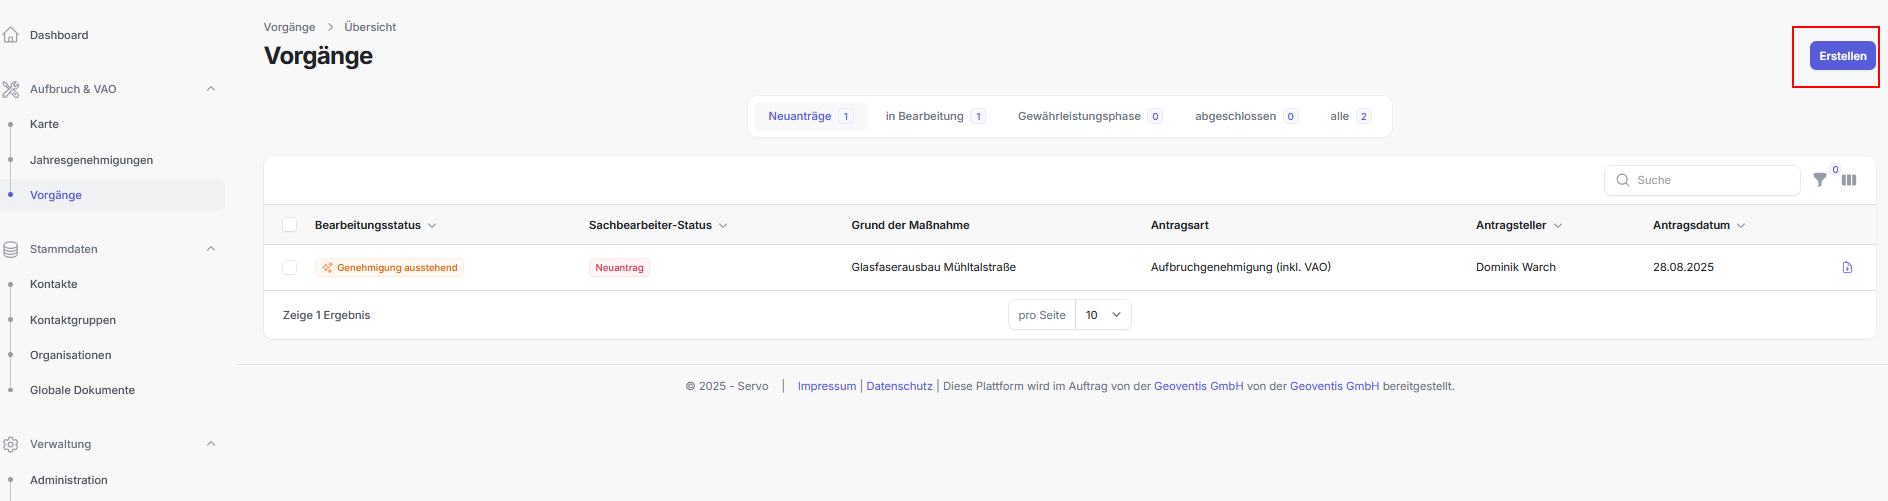The width and height of the screenshot is (1888, 501).
Task: Toggle the select-all checkbox in table header
Action: [x=290, y=225]
